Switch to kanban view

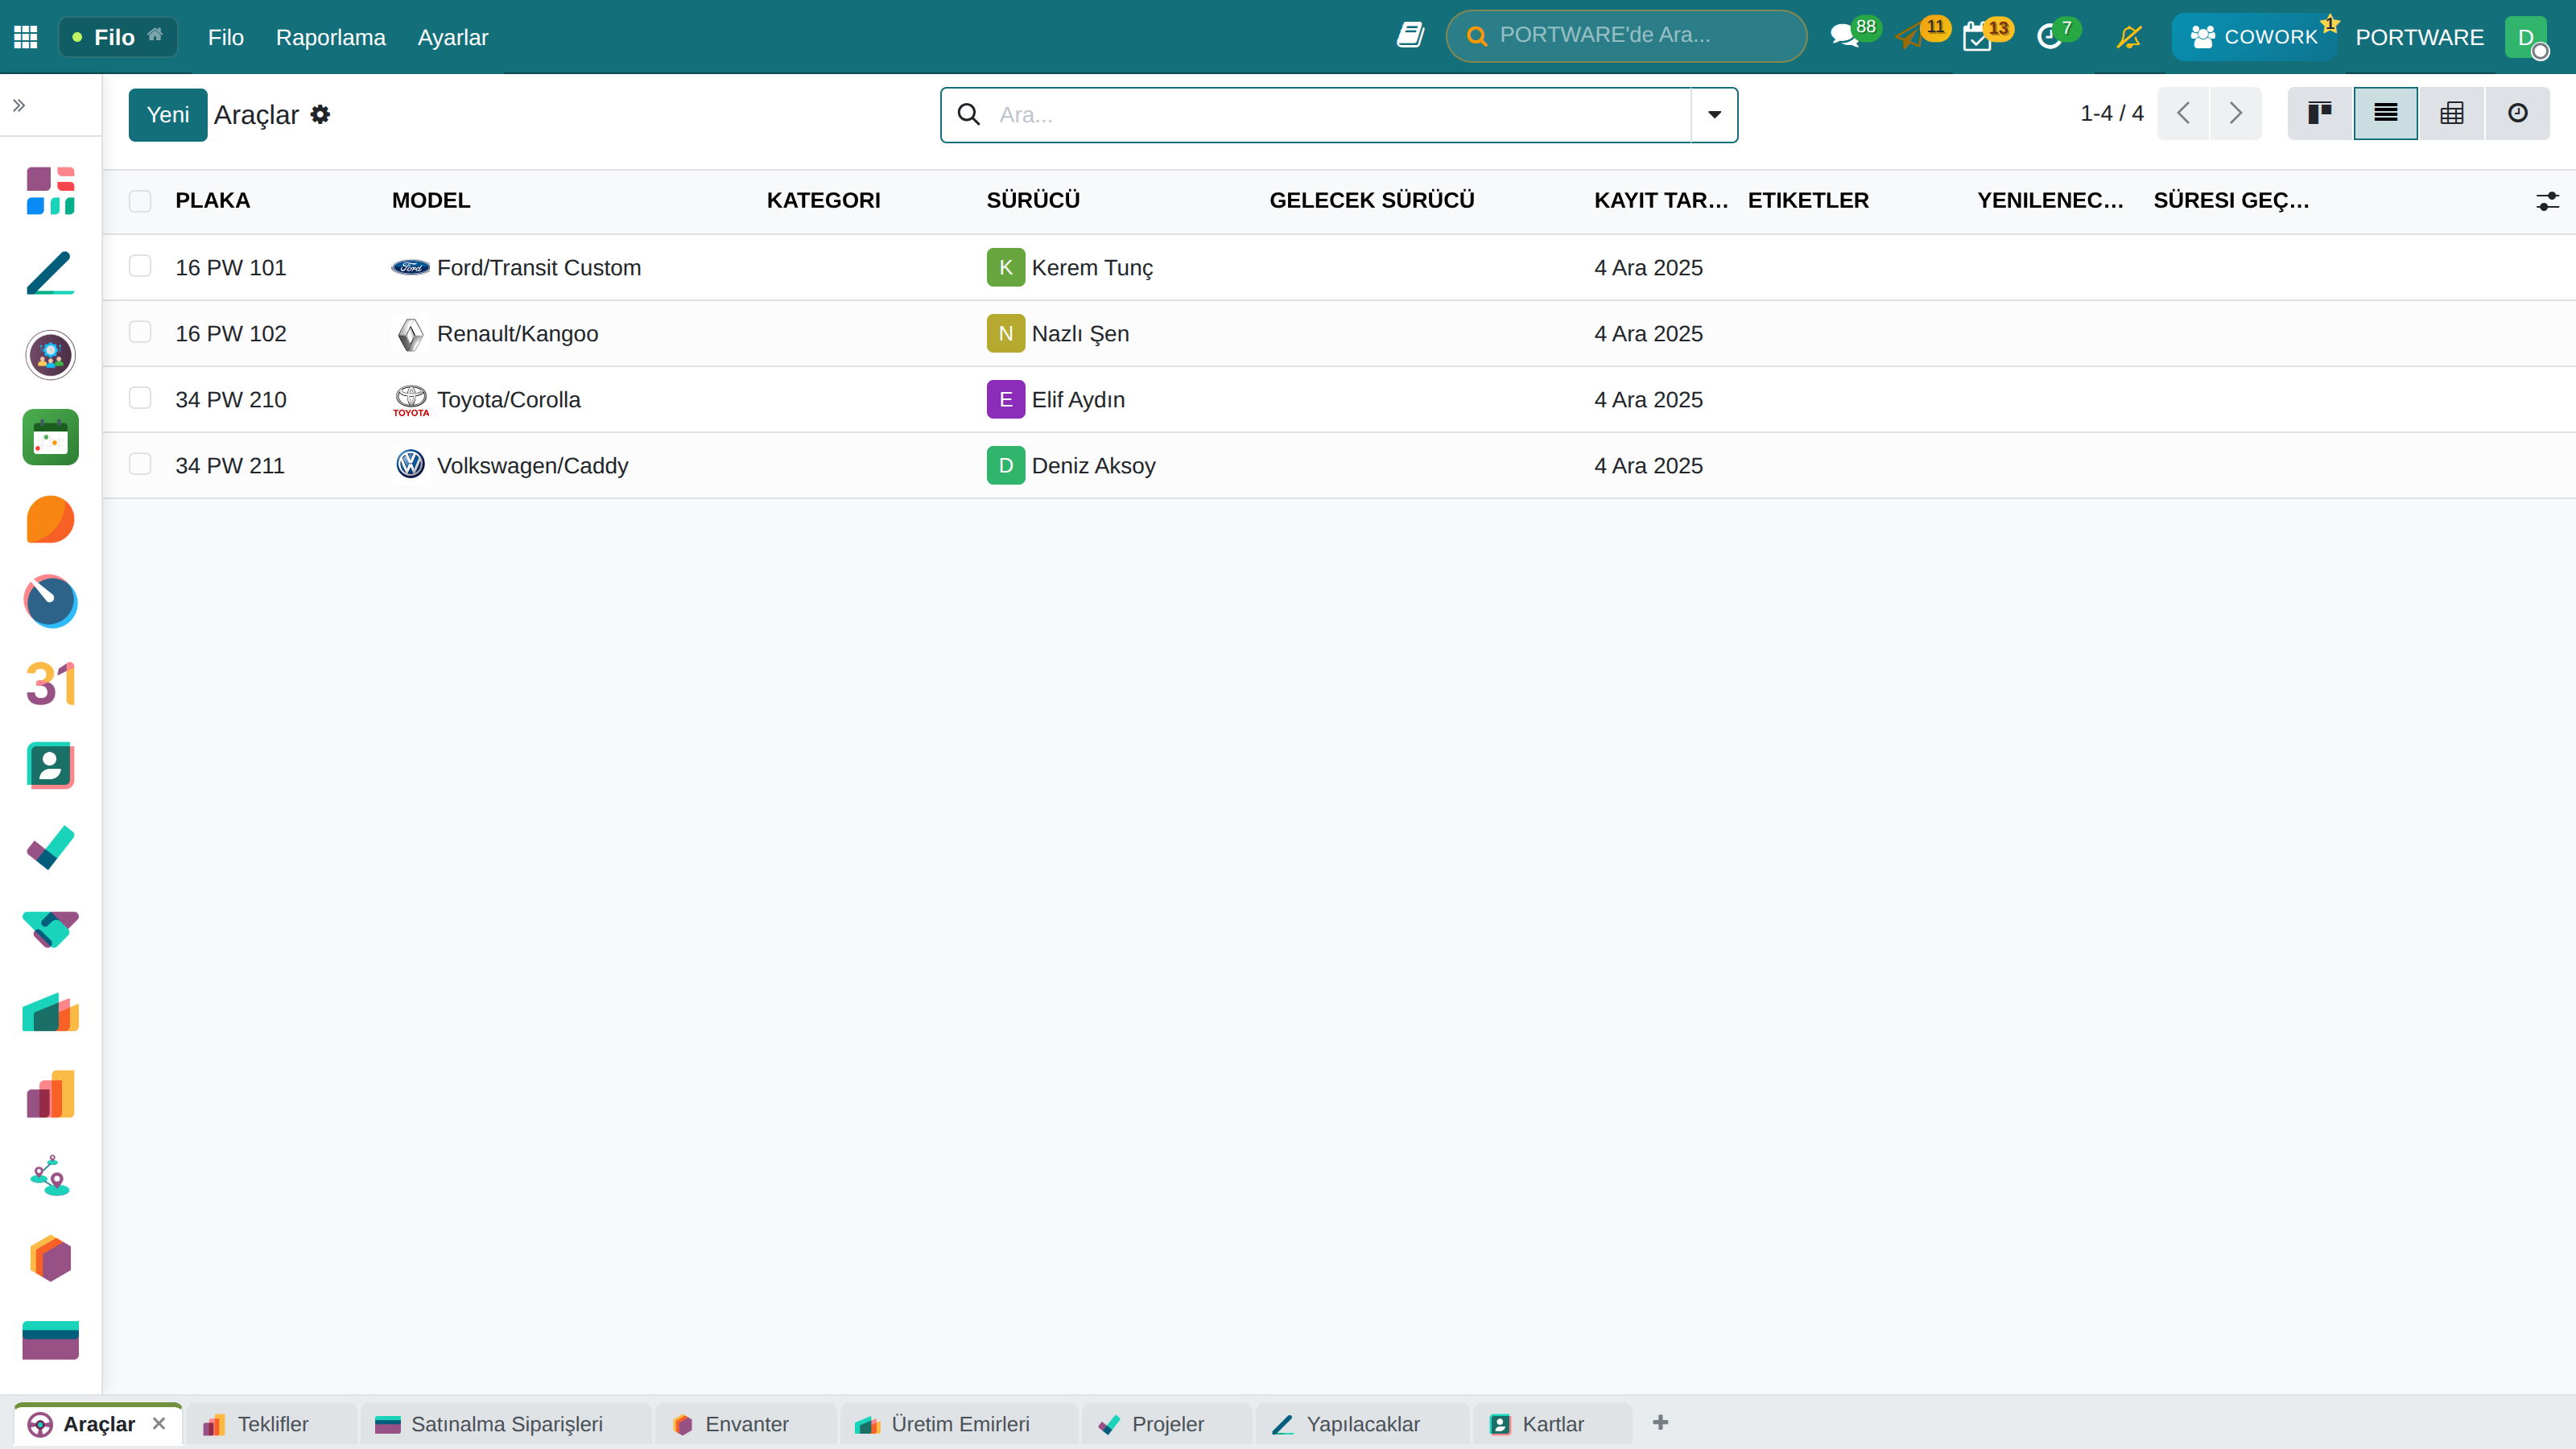click(x=2320, y=113)
